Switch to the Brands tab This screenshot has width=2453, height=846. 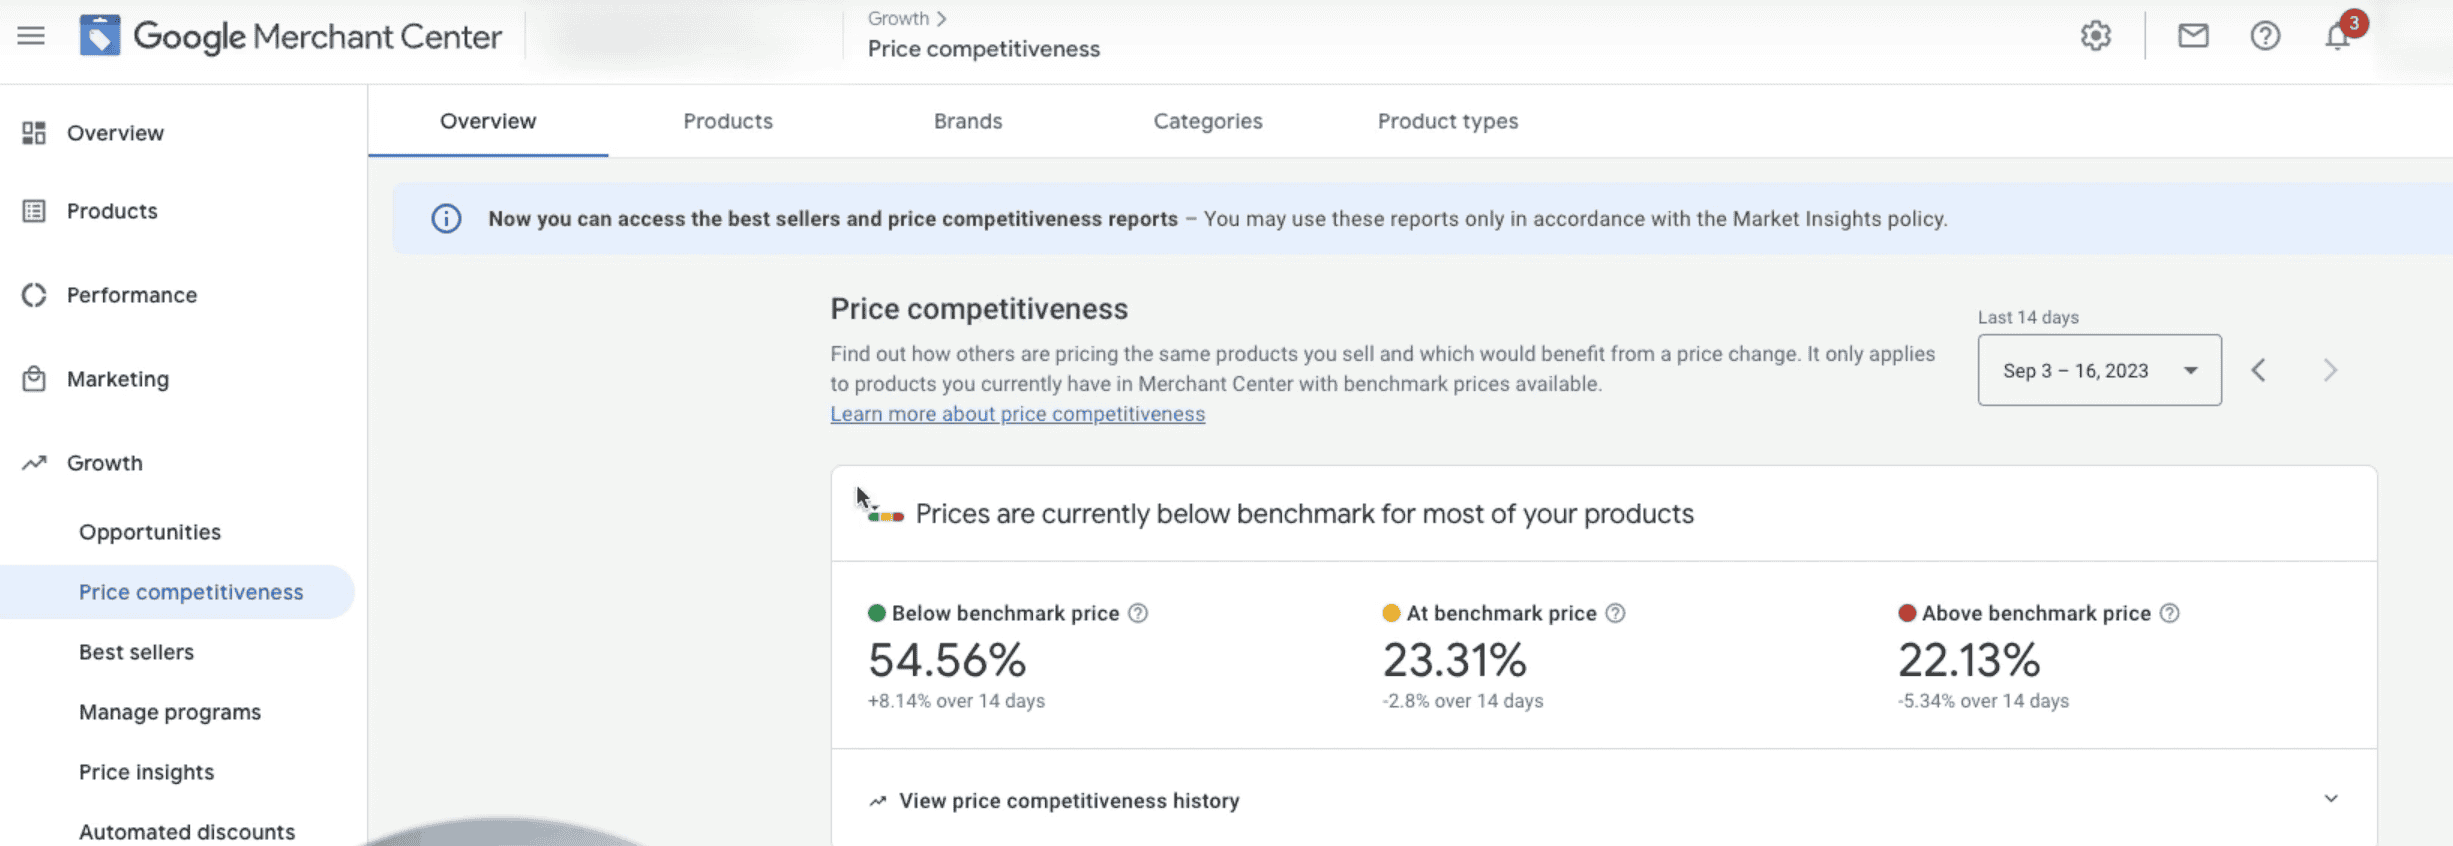click(x=967, y=121)
